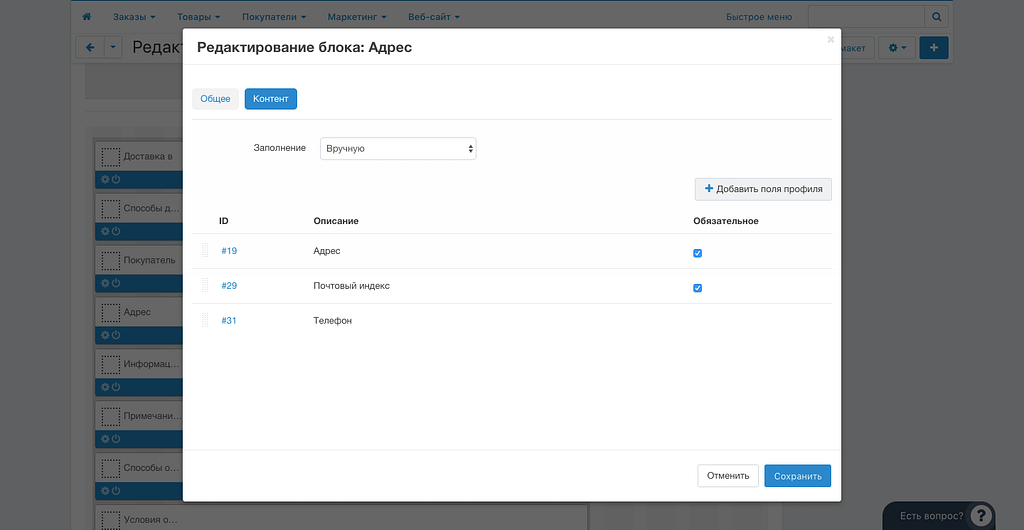Open the Заполнение dropdown

398,149
